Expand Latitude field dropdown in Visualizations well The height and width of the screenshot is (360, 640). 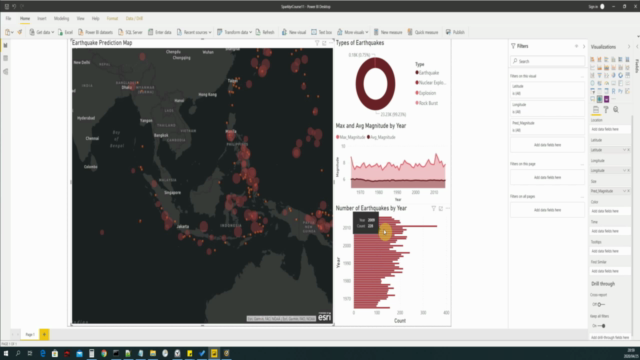624,150
